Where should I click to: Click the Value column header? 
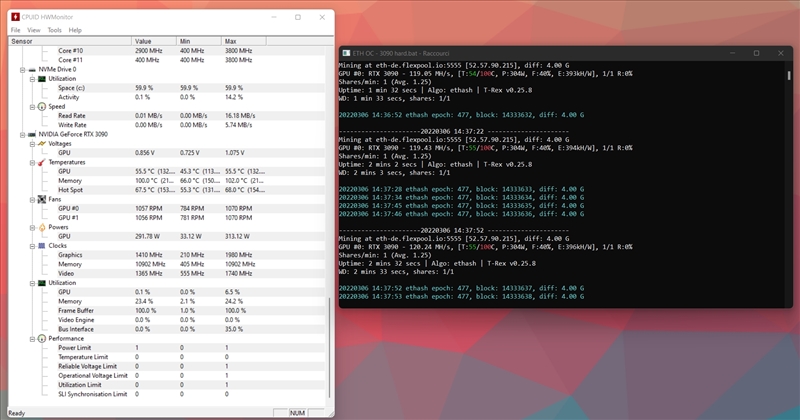(x=154, y=41)
